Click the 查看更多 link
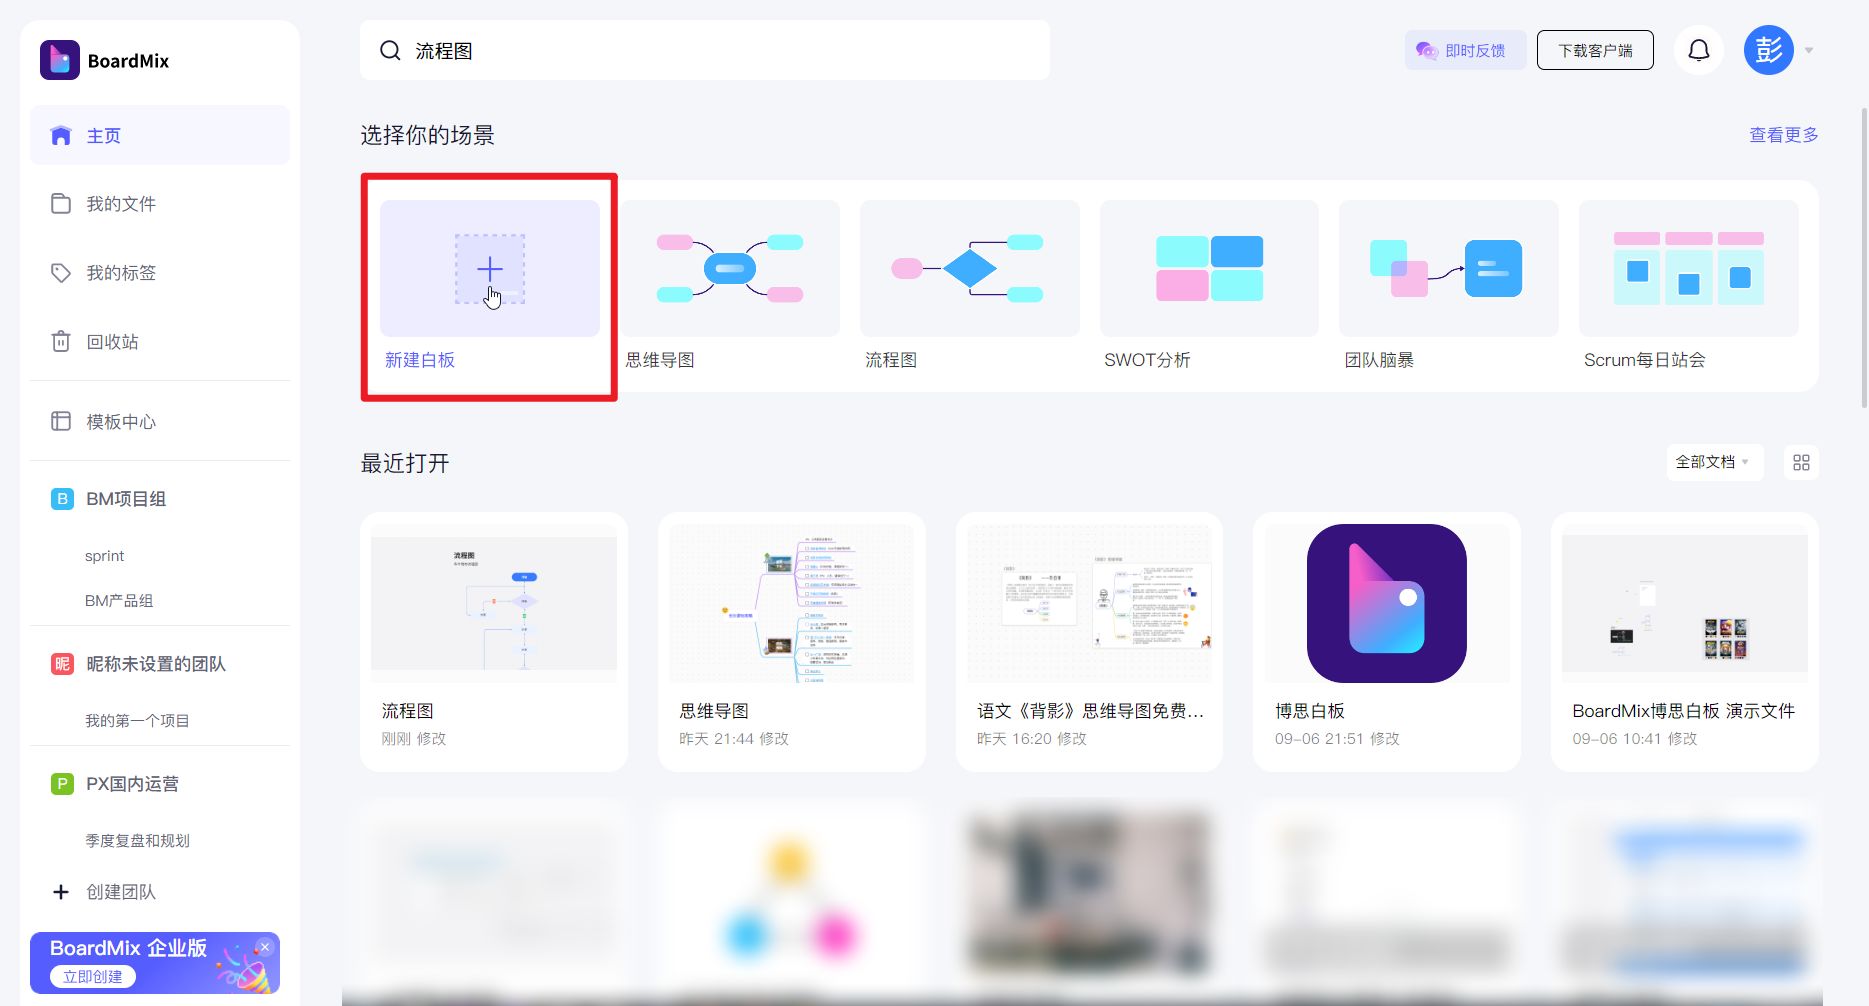The image size is (1869, 1006). coord(1783,134)
